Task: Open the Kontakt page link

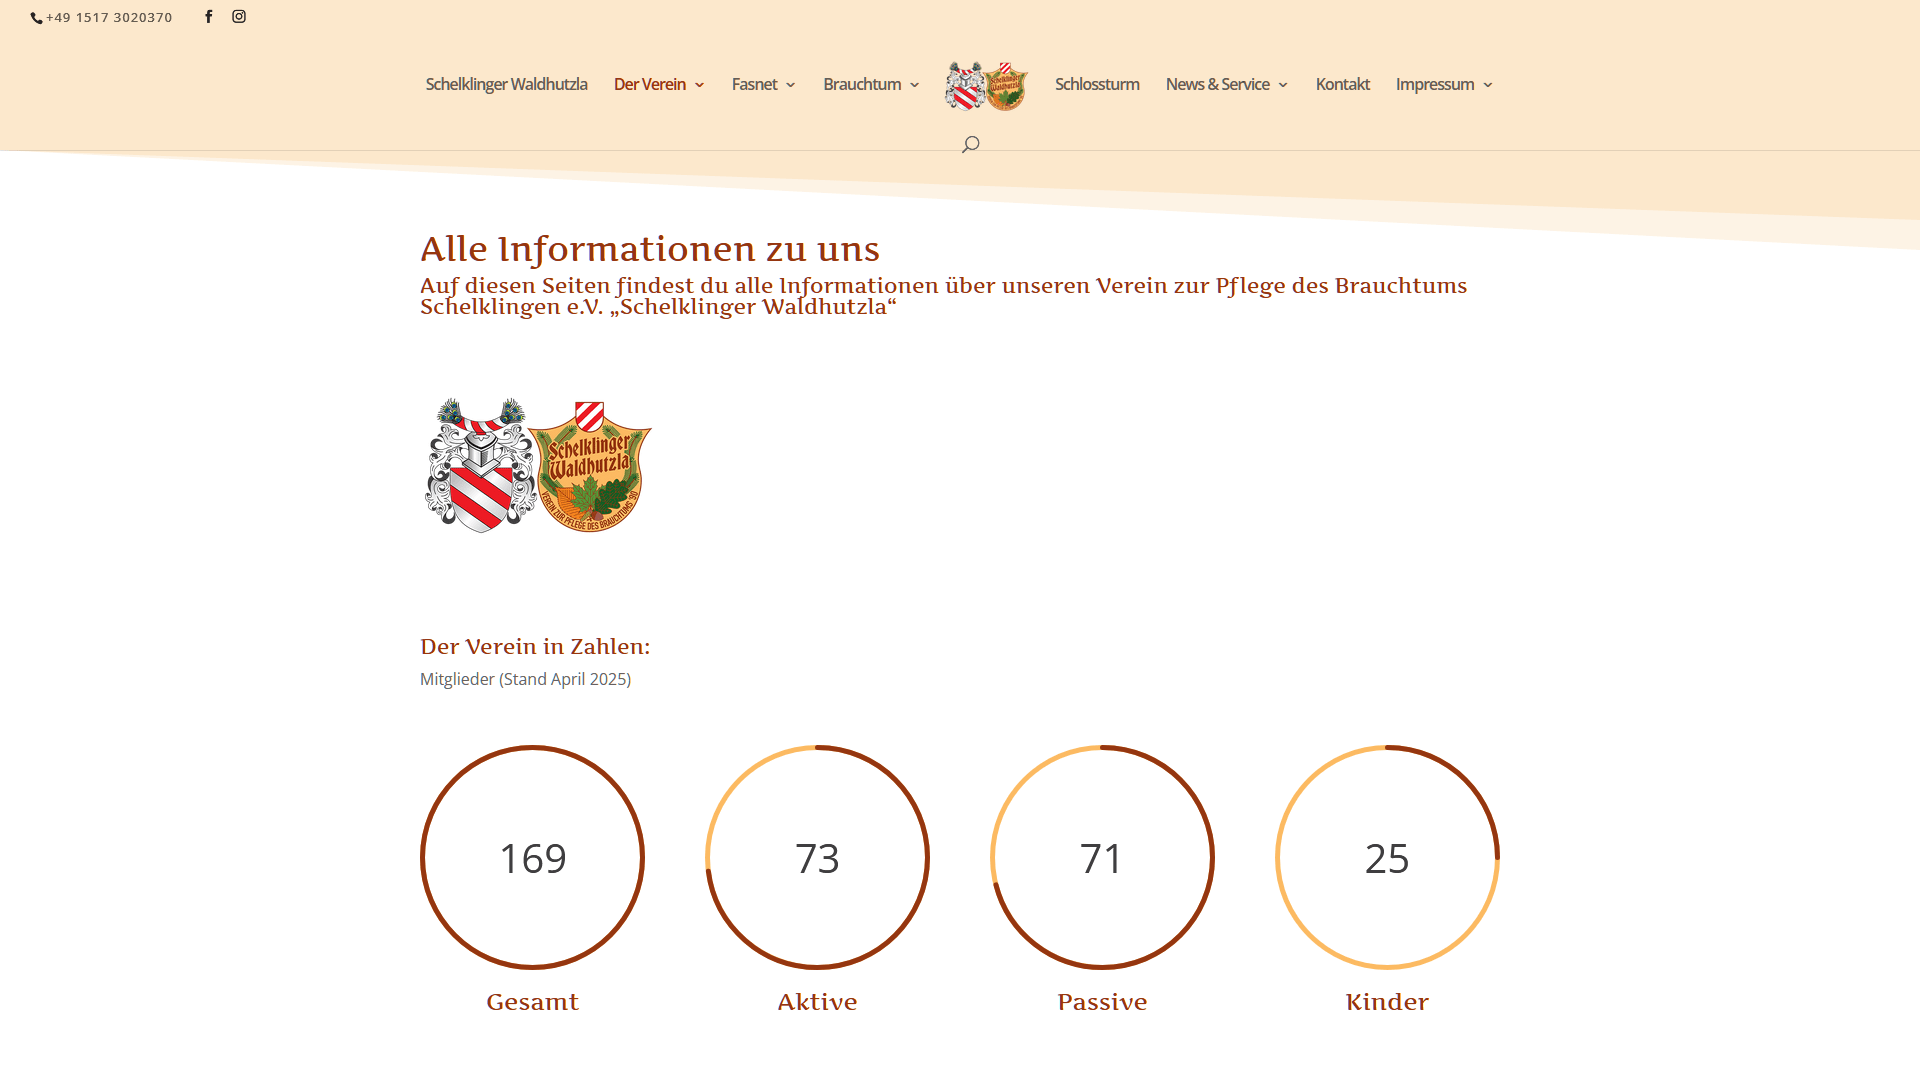Action: pyautogui.click(x=1342, y=84)
